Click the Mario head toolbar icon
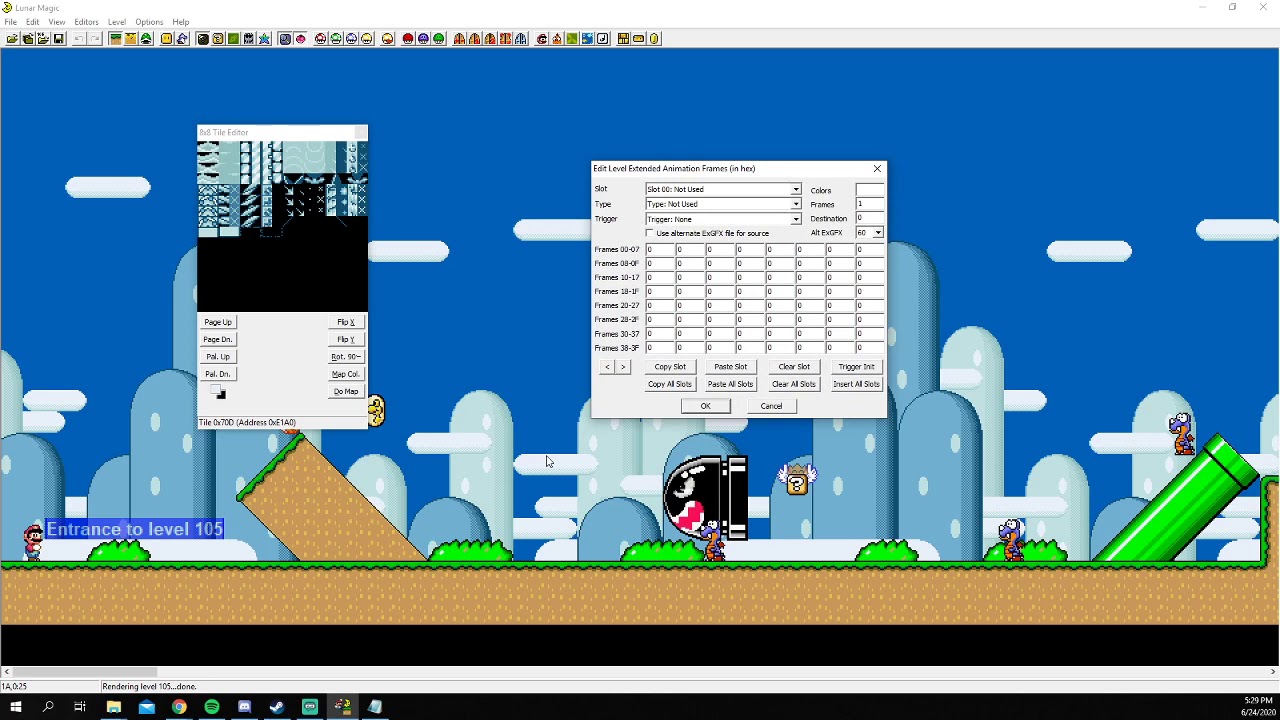The width and height of the screenshot is (1280, 720). (x=541, y=39)
